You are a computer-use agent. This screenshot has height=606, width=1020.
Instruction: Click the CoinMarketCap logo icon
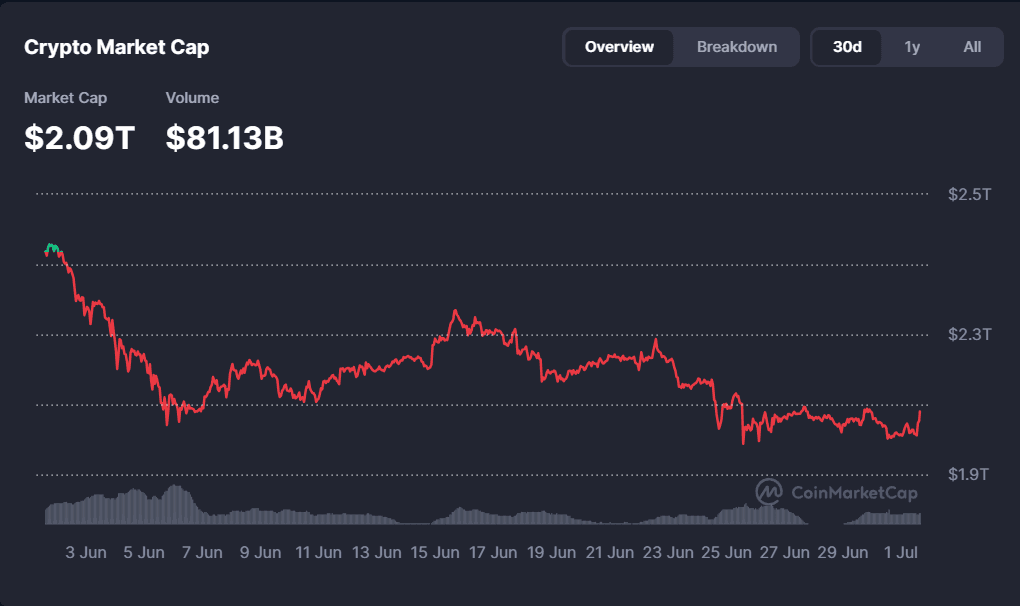coord(768,492)
